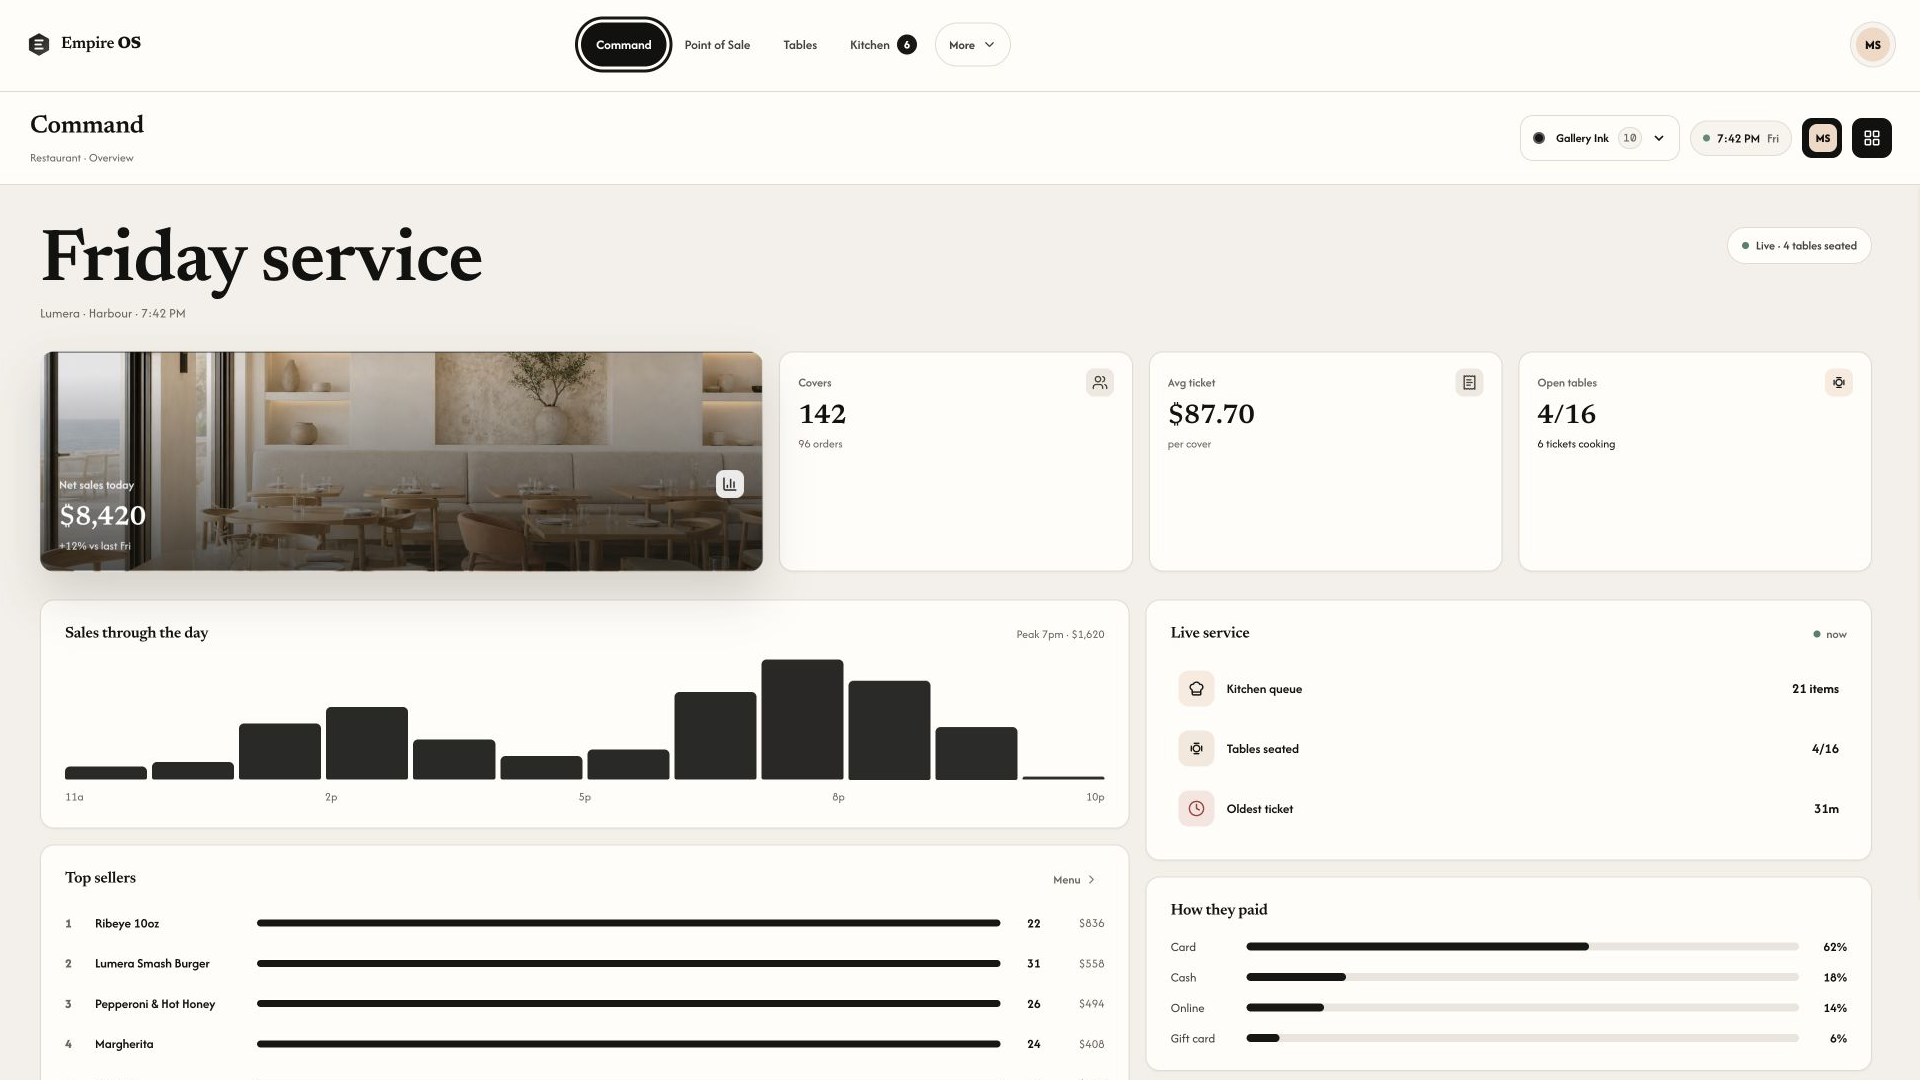
Task: Click the Kitchen queue chef hat icon
Action: (1196, 689)
